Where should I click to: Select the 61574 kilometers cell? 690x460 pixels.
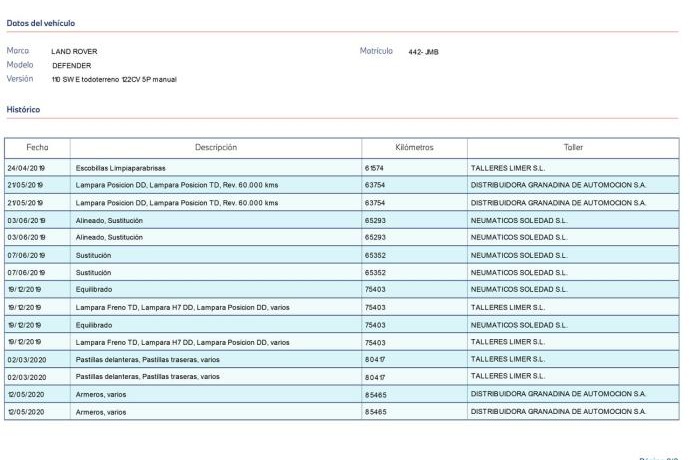(x=375, y=168)
